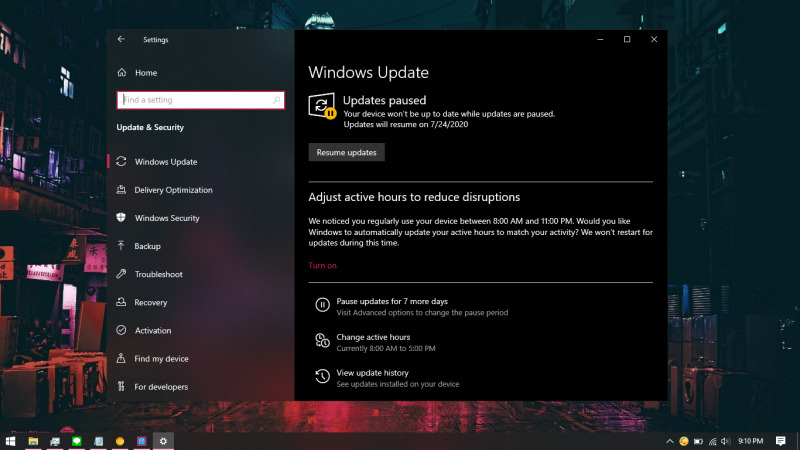Click 'Currently 8:00 AM to 5:00 PM' text

tap(386, 348)
